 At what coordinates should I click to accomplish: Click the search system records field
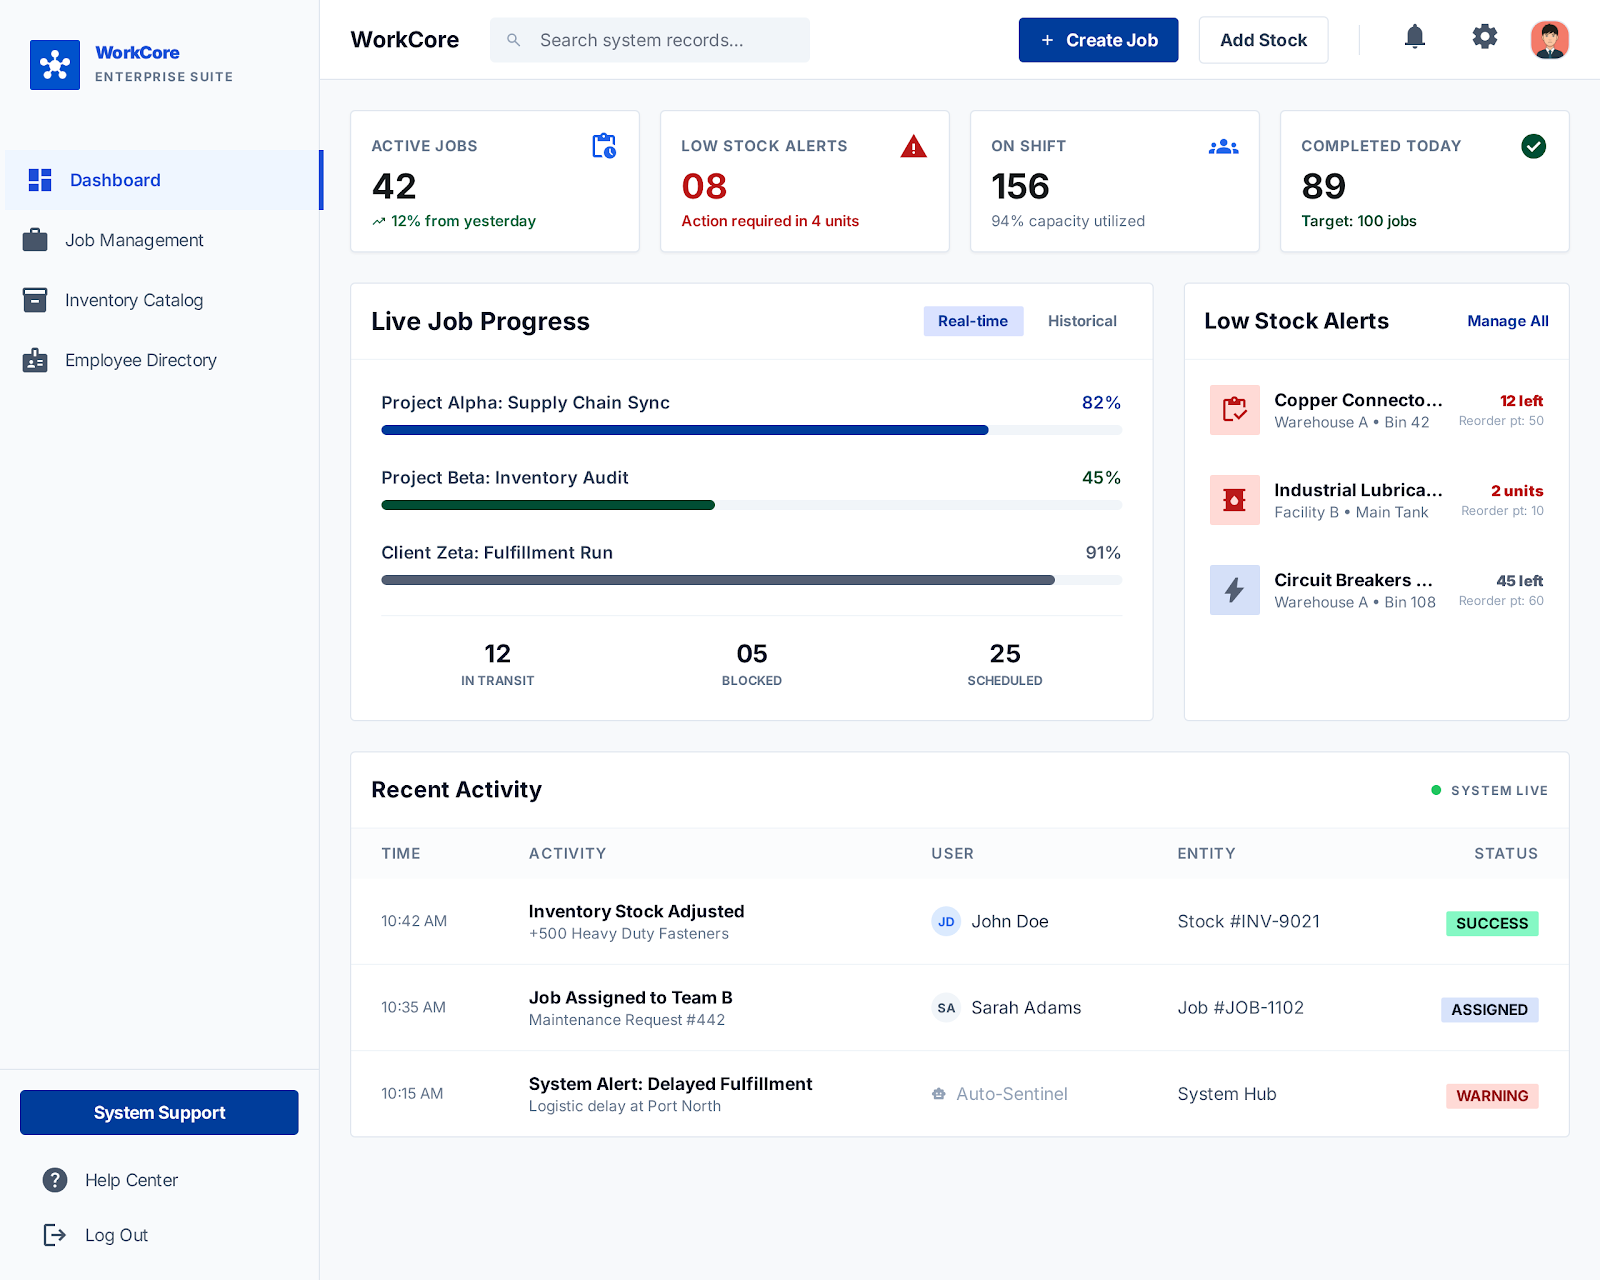(x=649, y=40)
